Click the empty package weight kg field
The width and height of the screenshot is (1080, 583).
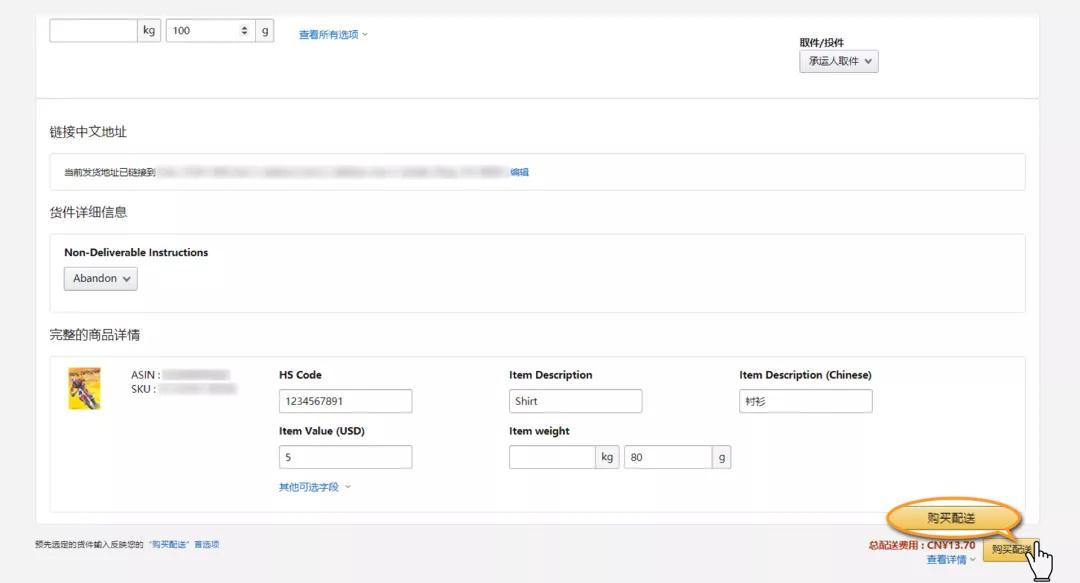[x=93, y=31]
